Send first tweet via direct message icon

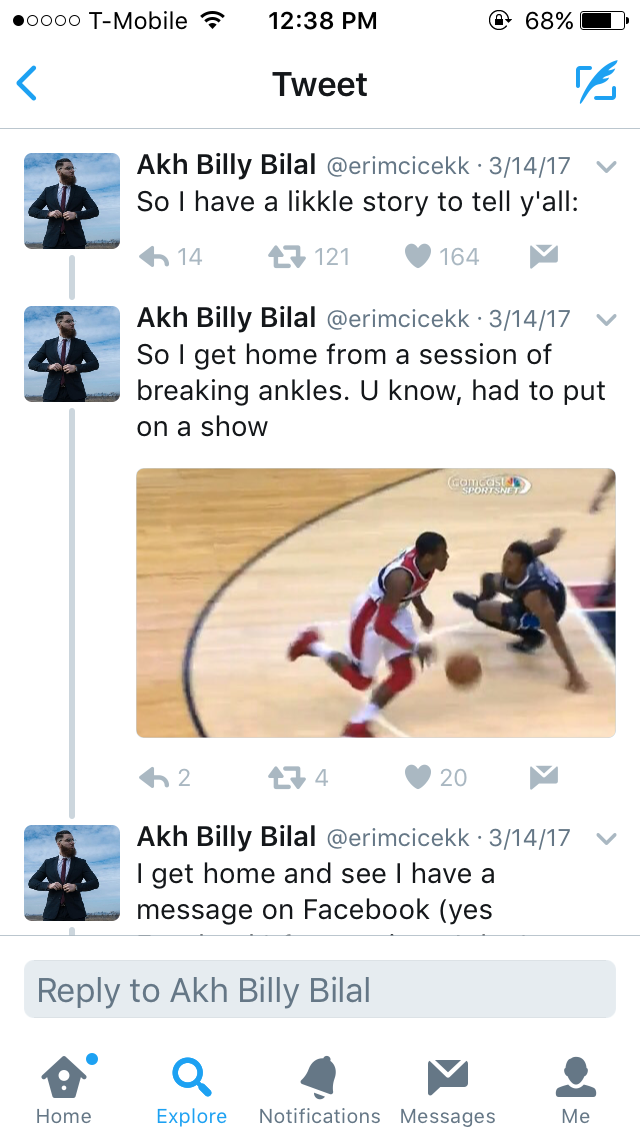pos(544,256)
